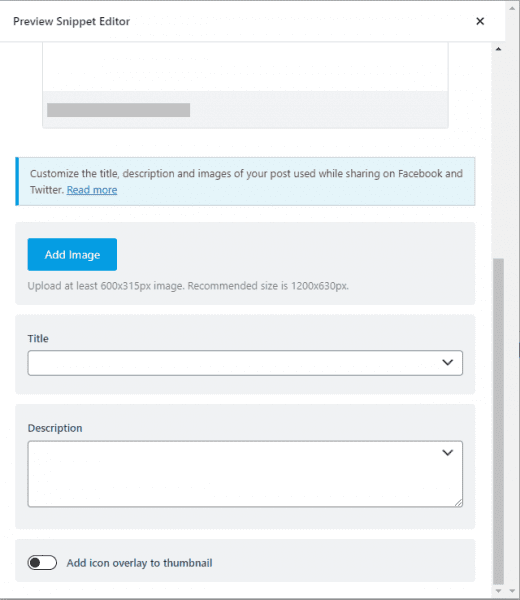Image resolution: width=520 pixels, height=600 pixels.
Task: Close the Preview Snippet Editor dialog
Action: coord(480,21)
